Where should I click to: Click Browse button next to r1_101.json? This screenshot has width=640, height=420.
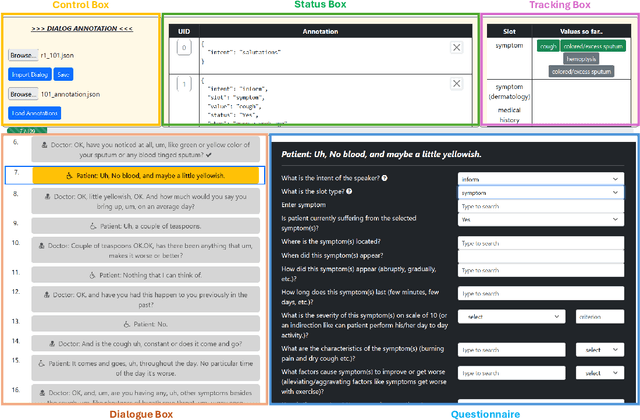coord(23,55)
